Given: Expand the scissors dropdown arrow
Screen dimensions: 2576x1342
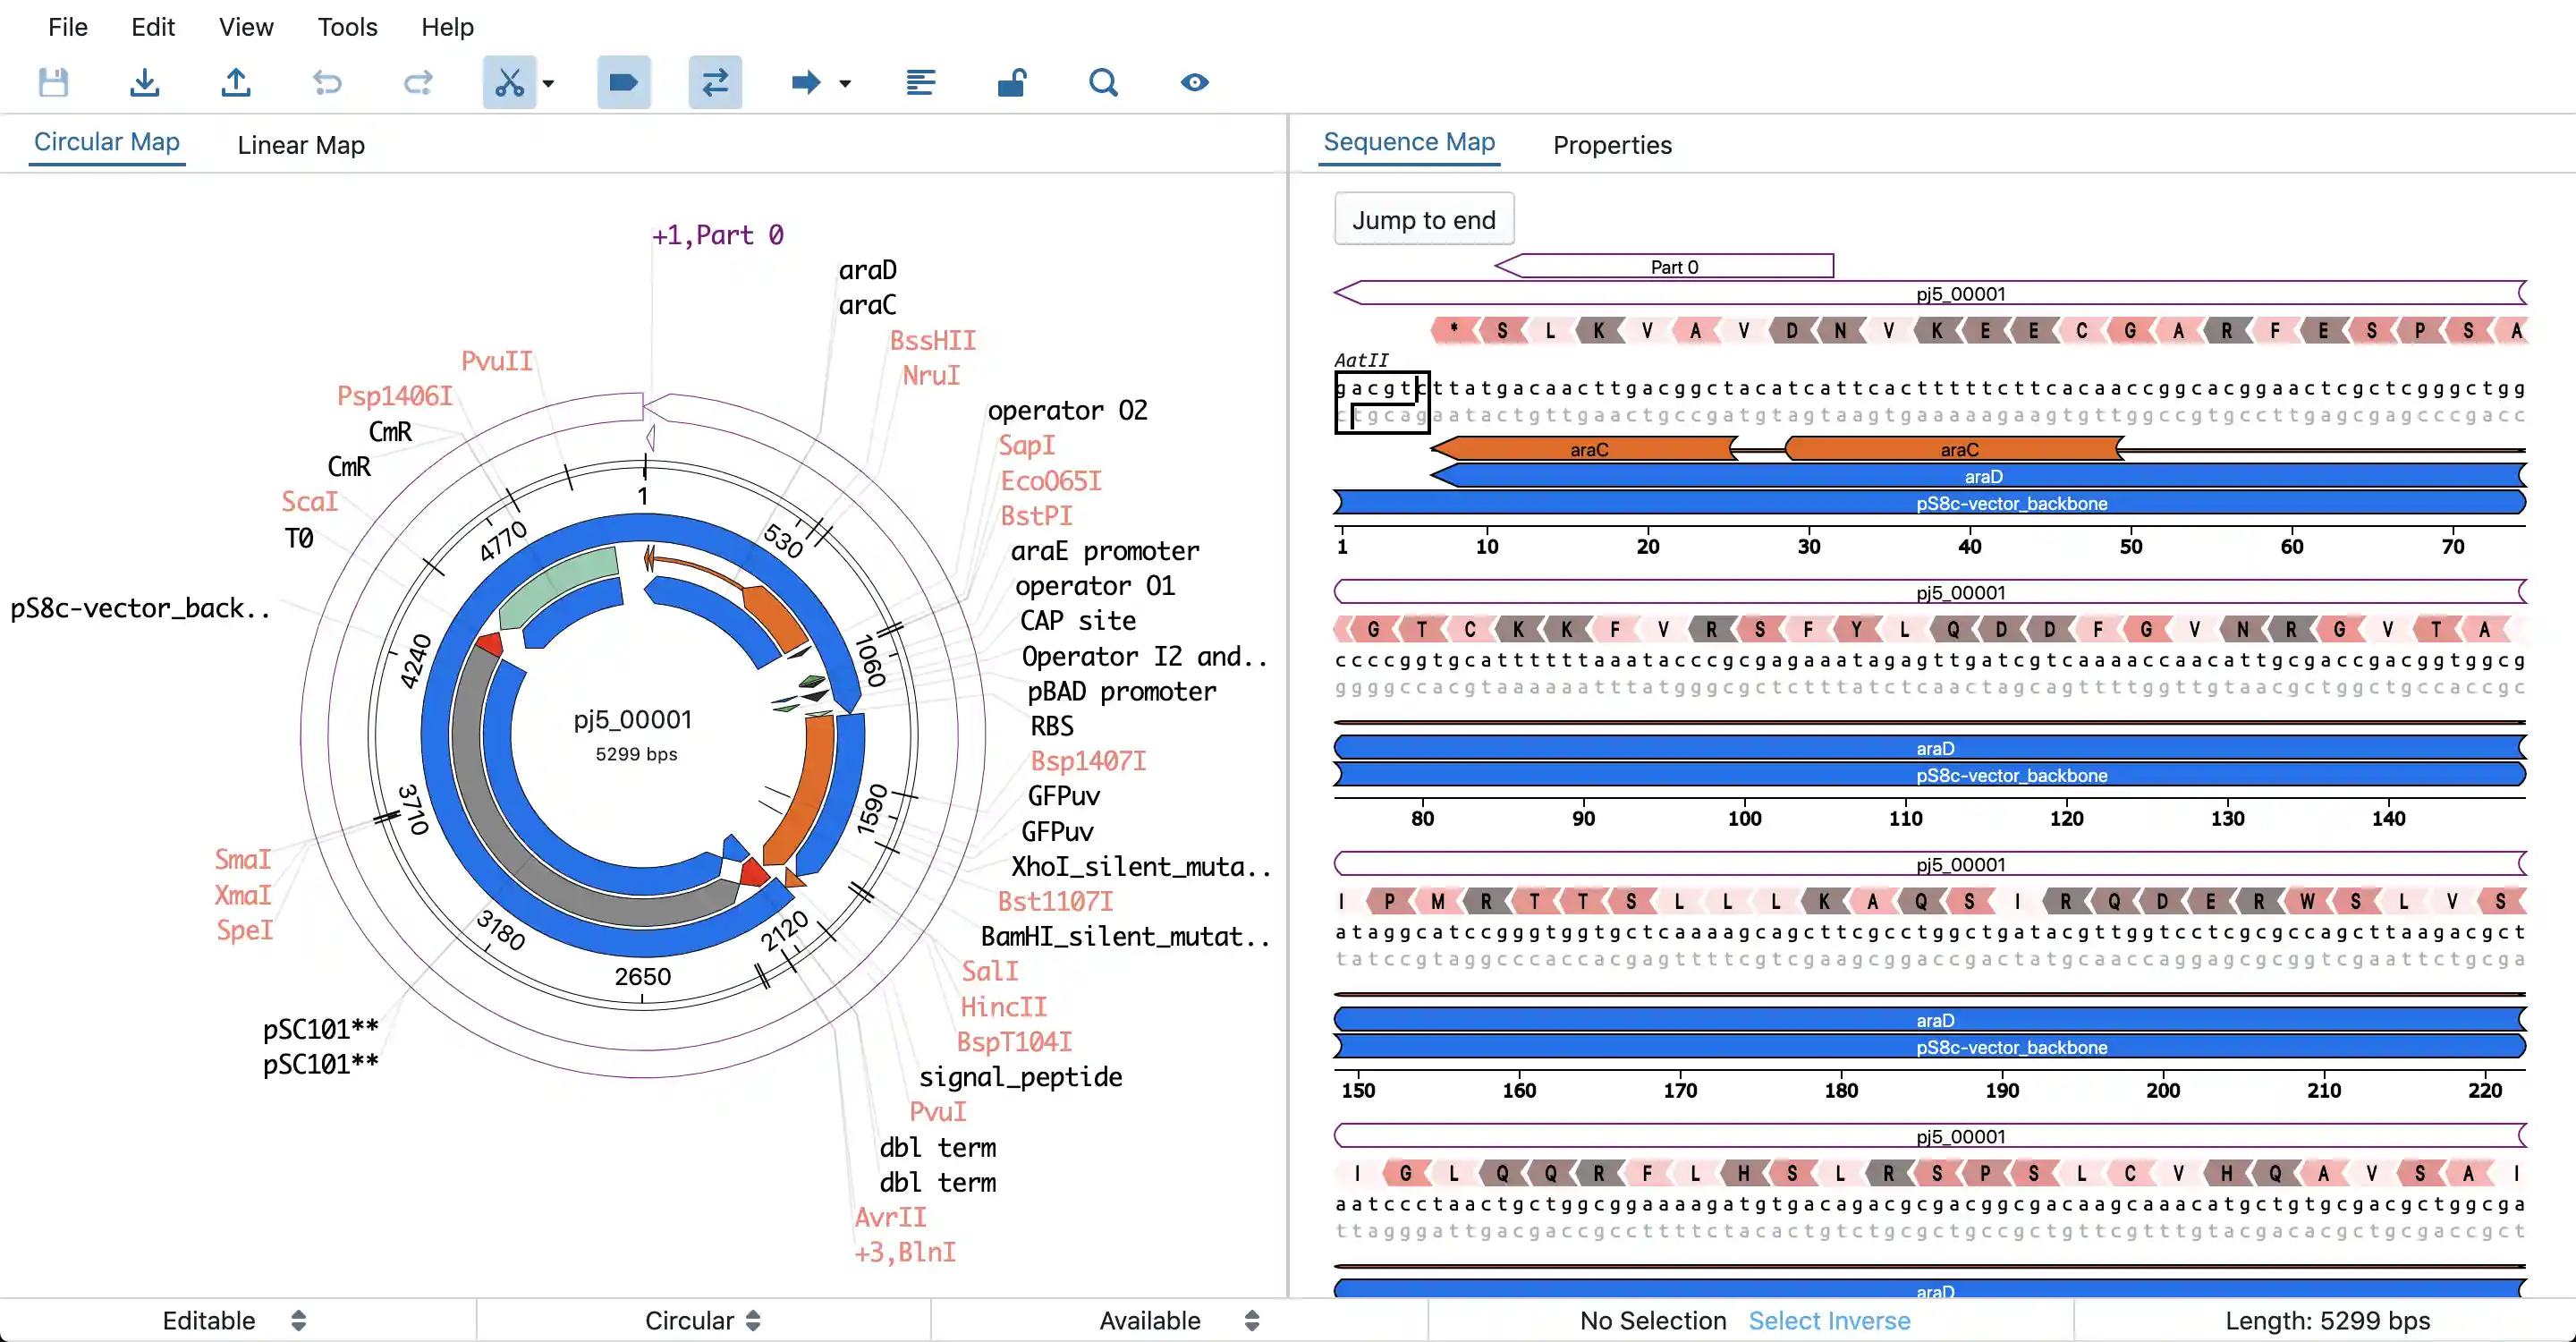Looking at the screenshot, I should pos(548,84).
